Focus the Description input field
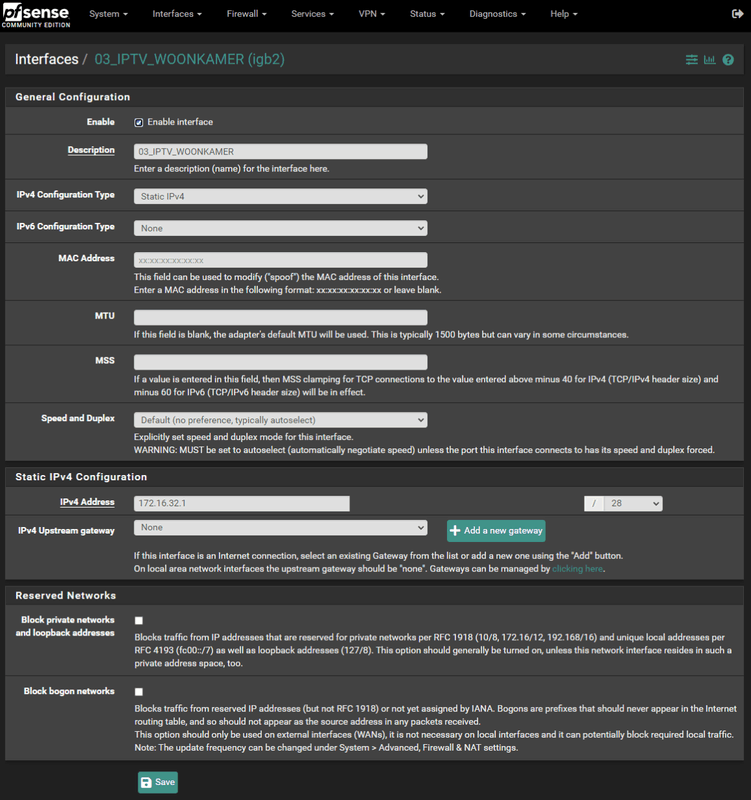Viewport: 751px width, 800px height. click(x=281, y=152)
